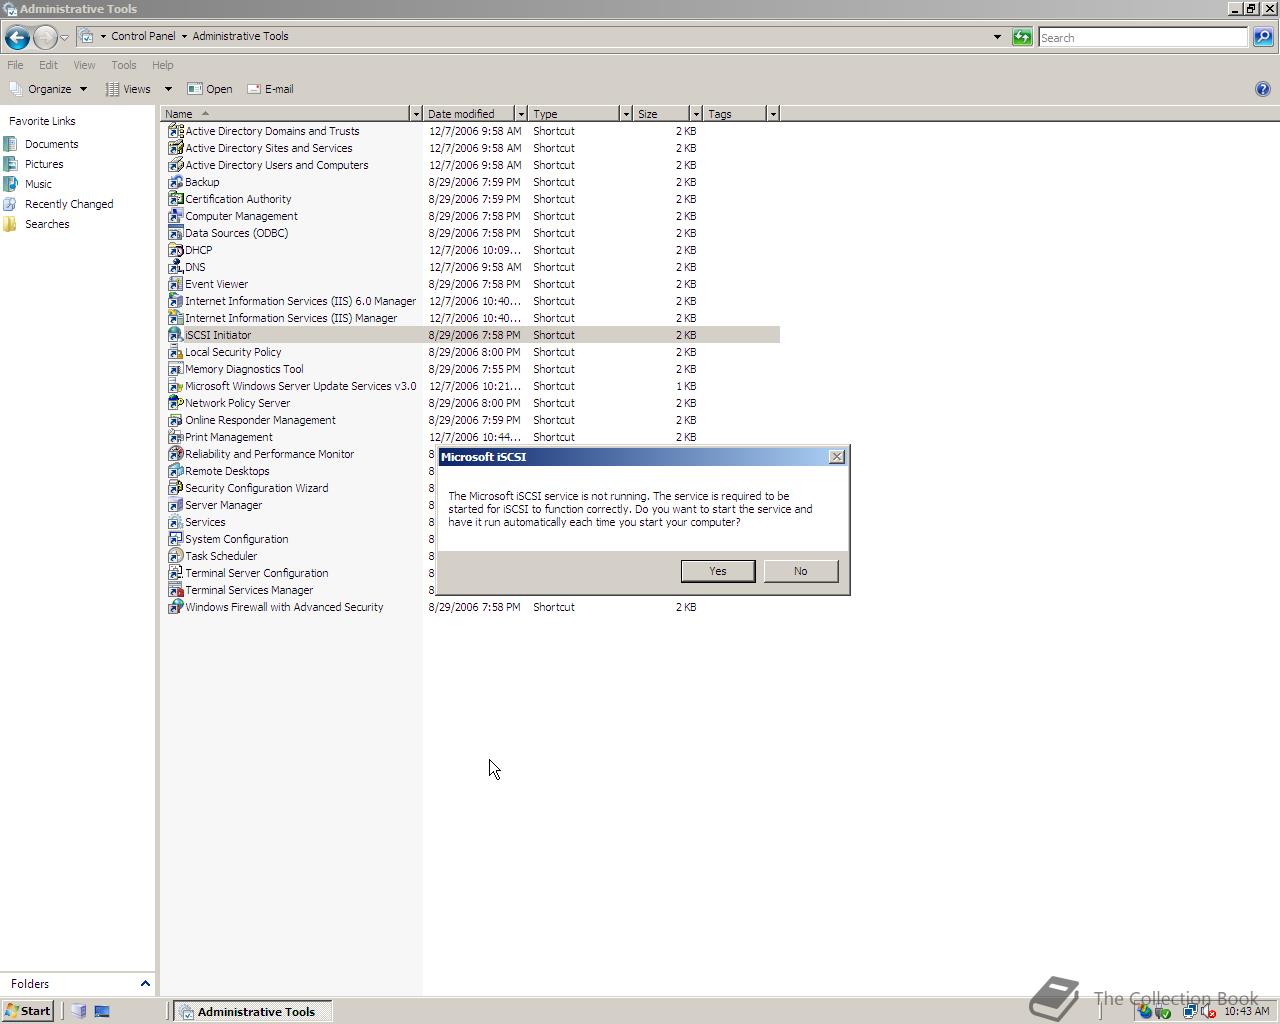Click the Network Policy Server icon

coord(175,403)
